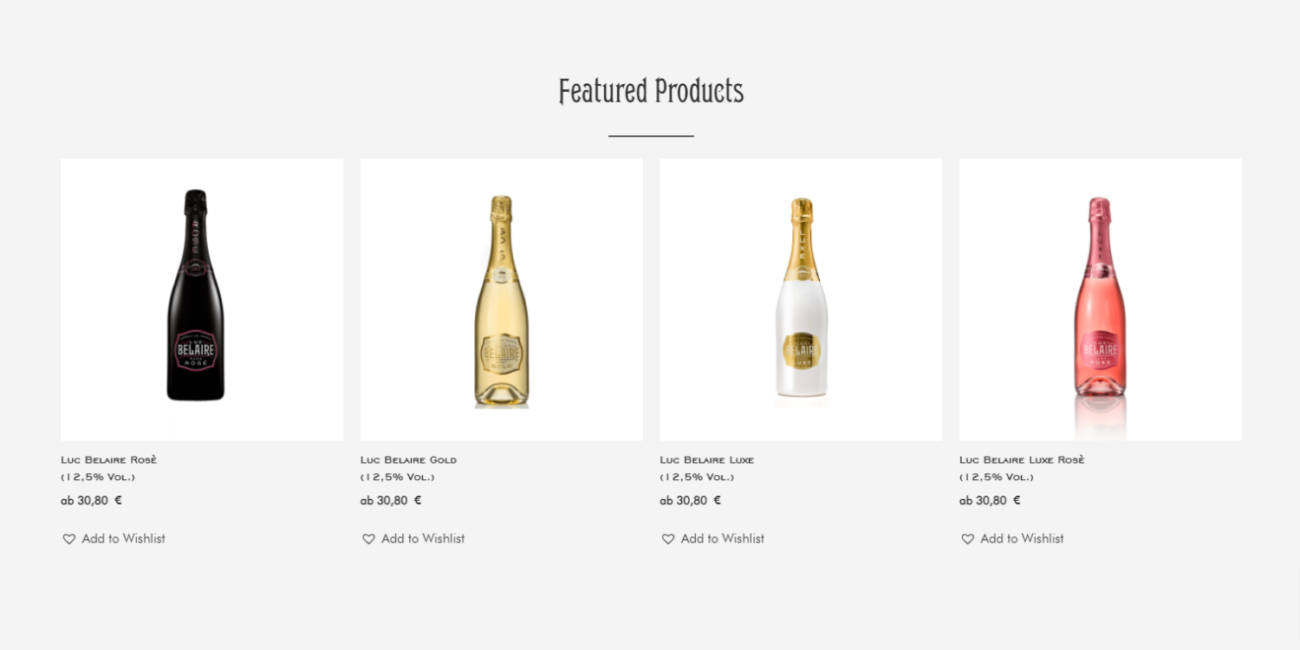
Task: Click 'Add to Wishlist' text for pink Luxe Rosè
Action: 1022,539
